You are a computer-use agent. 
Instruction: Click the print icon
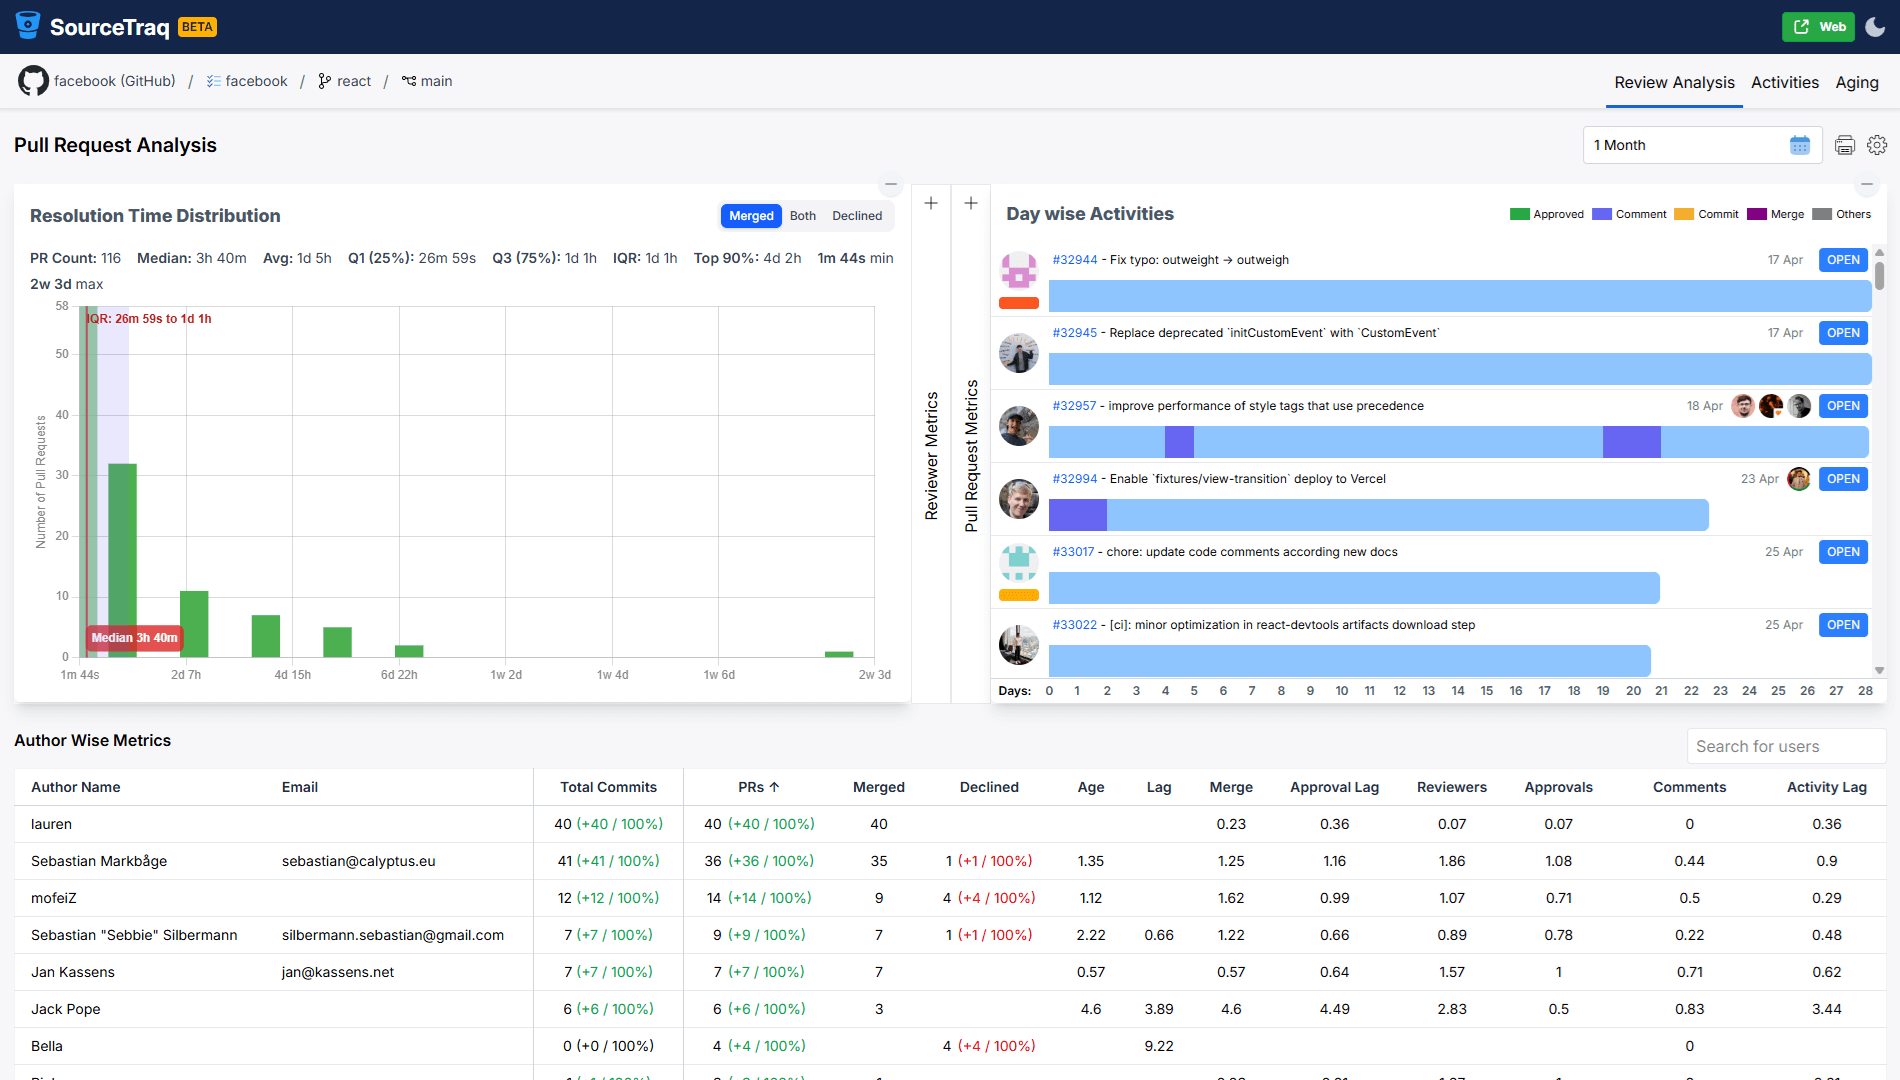[x=1845, y=145]
